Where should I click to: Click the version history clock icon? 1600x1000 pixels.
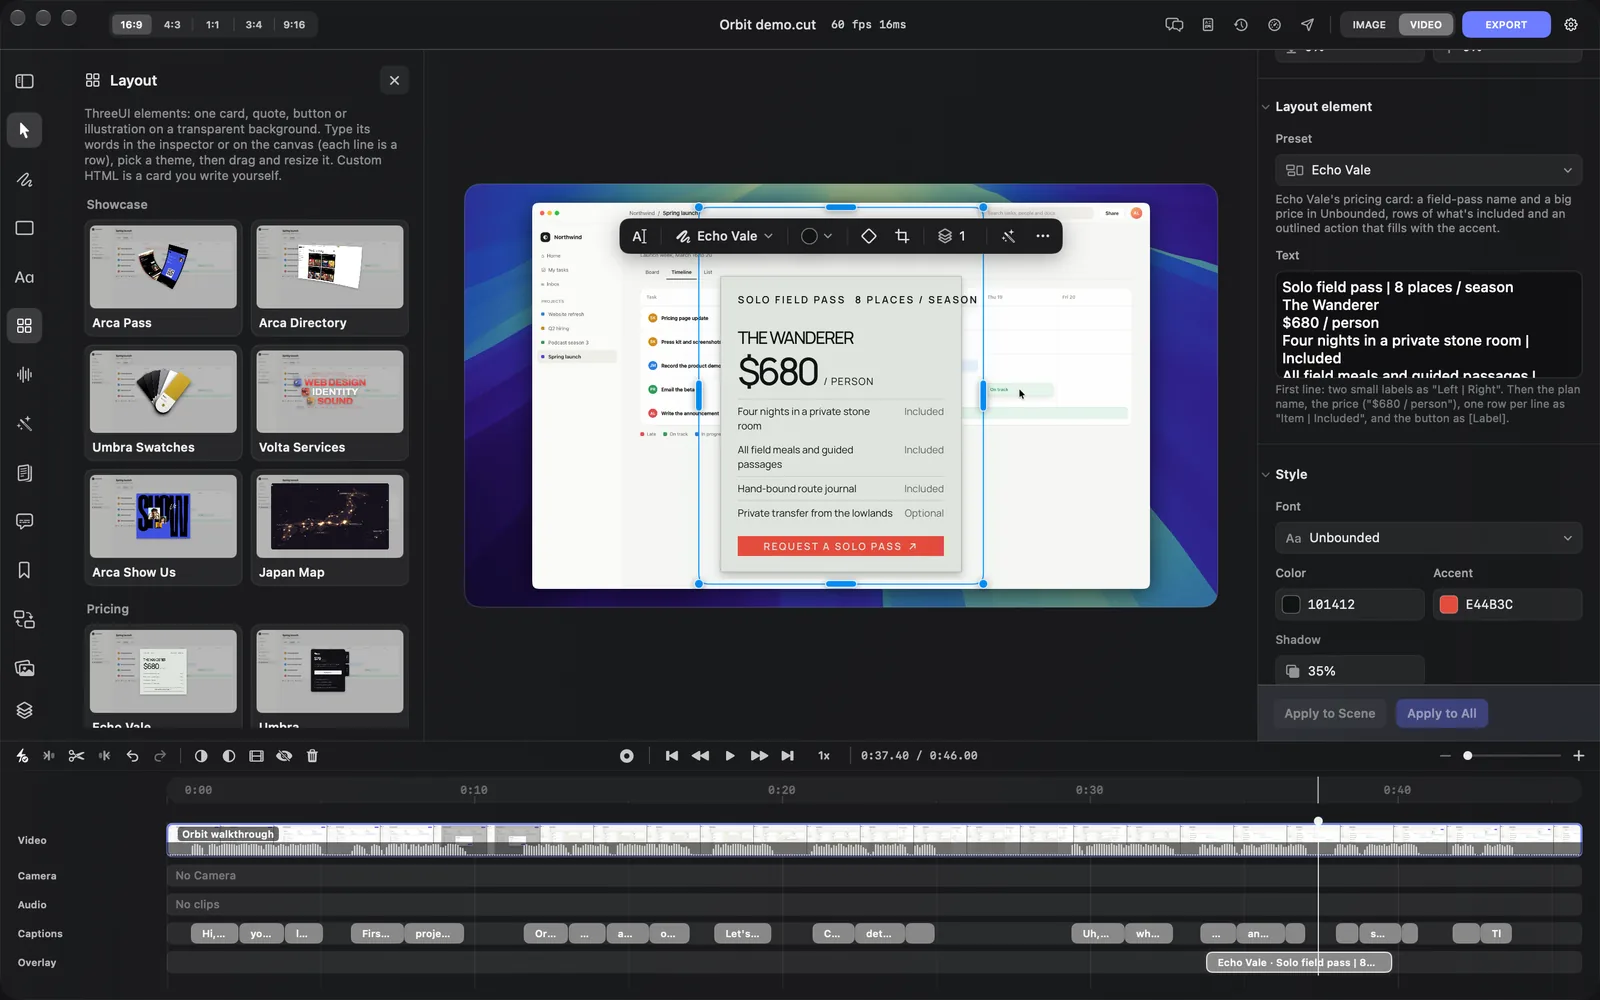[x=1241, y=25]
